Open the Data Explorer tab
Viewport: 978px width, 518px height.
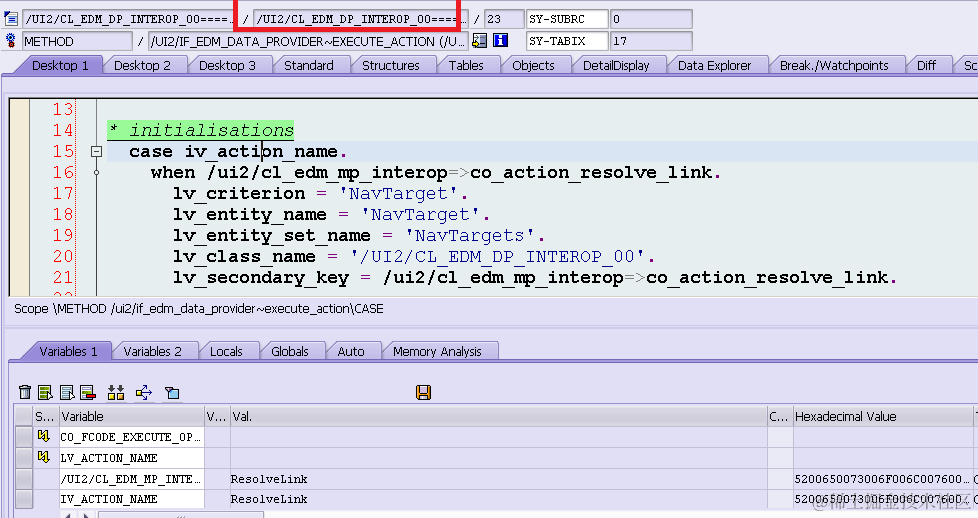point(714,66)
